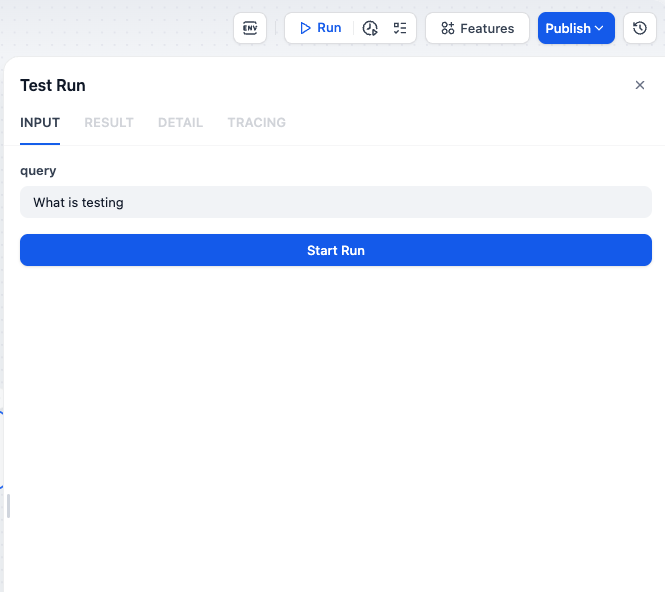Click the Features button label

(x=487, y=28)
